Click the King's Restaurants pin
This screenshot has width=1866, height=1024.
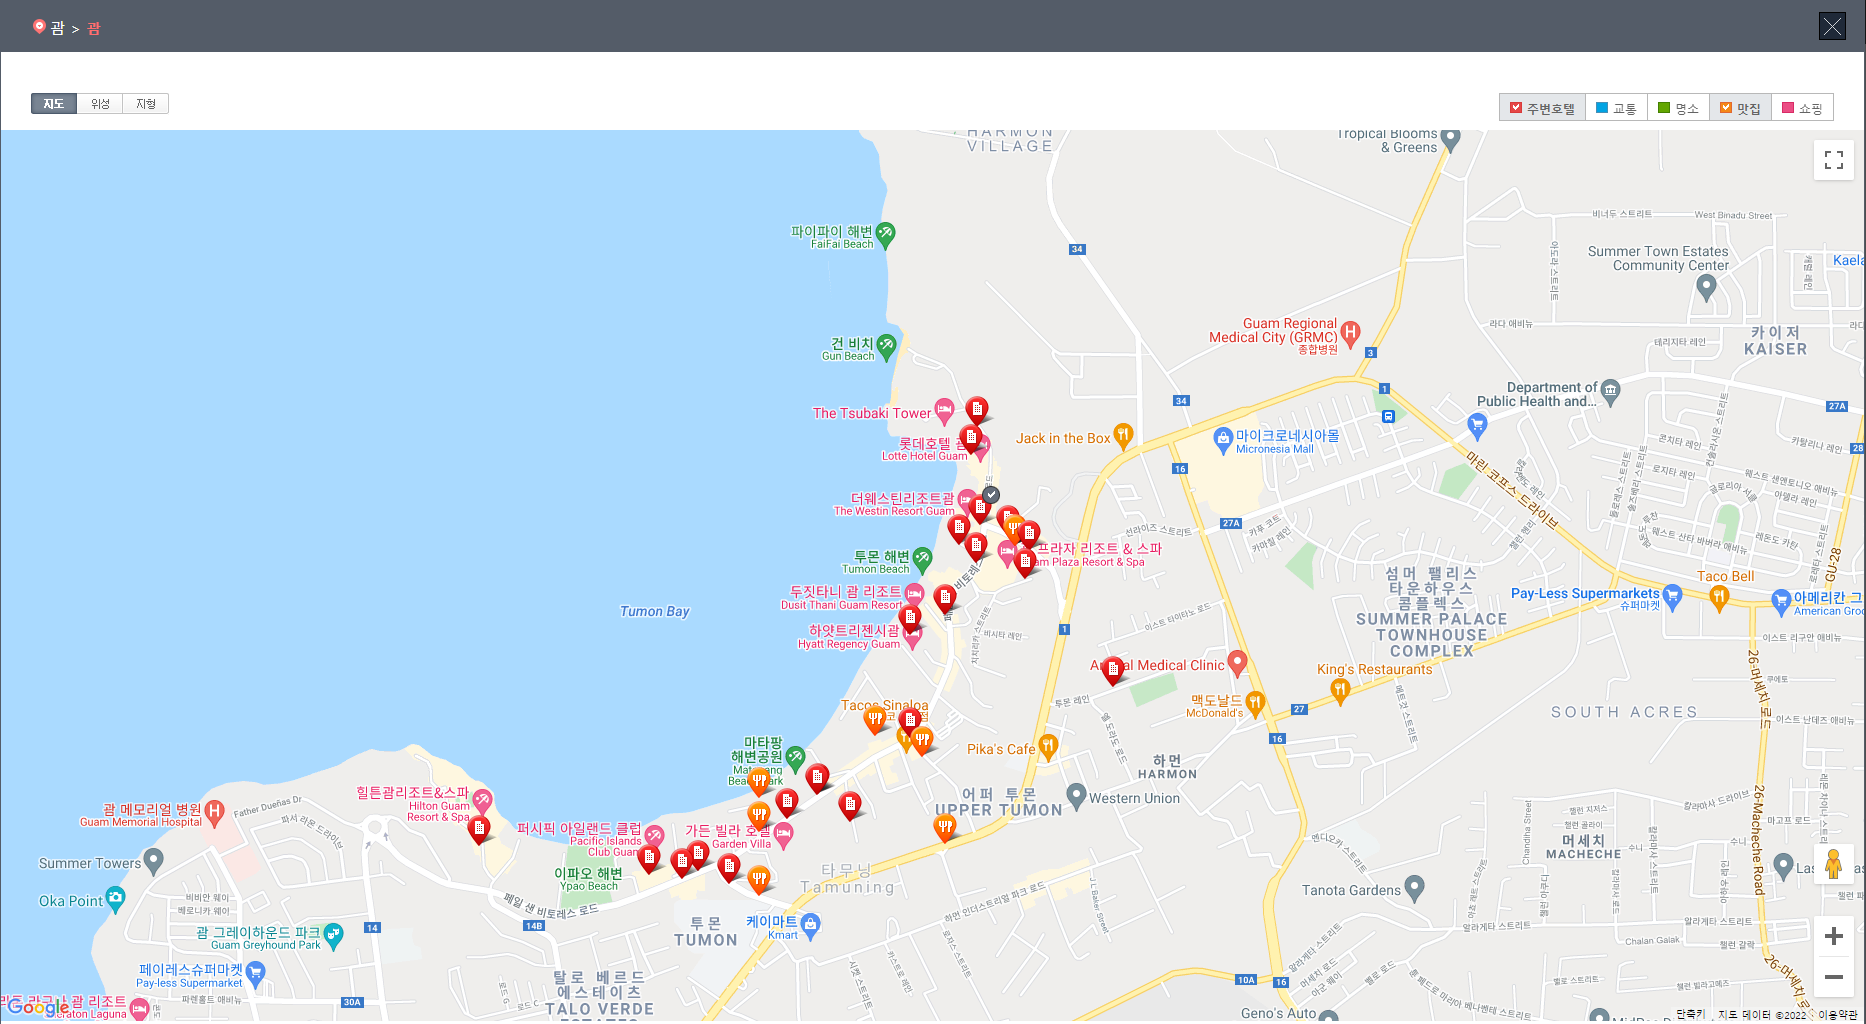pyautogui.click(x=1340, y=689)
